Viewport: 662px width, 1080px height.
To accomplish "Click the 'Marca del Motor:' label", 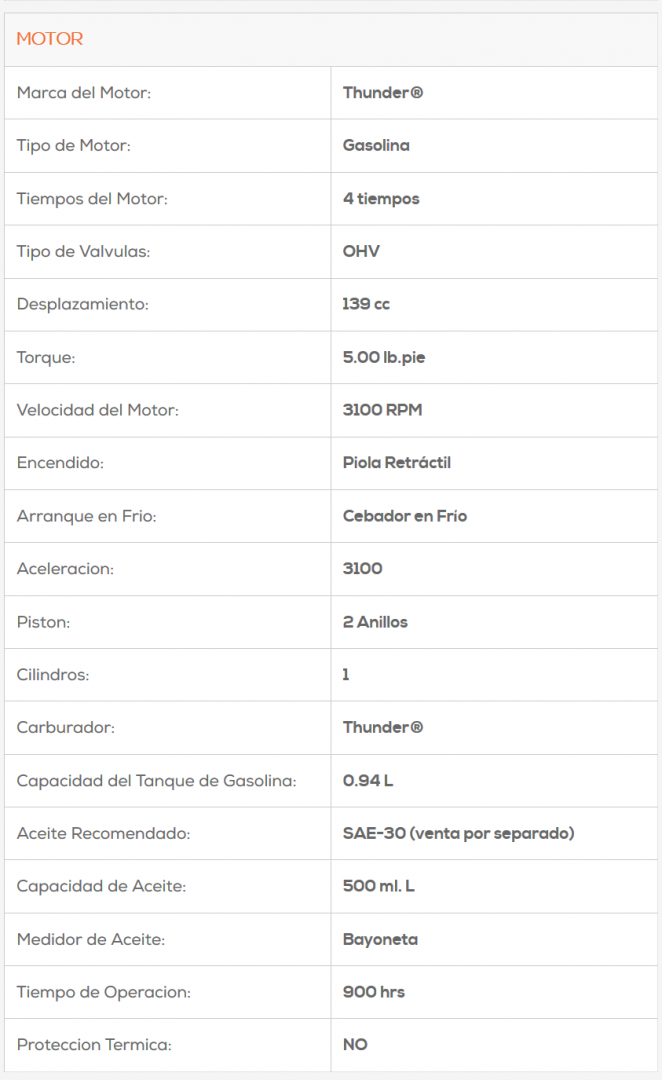I will pos(83,93).
